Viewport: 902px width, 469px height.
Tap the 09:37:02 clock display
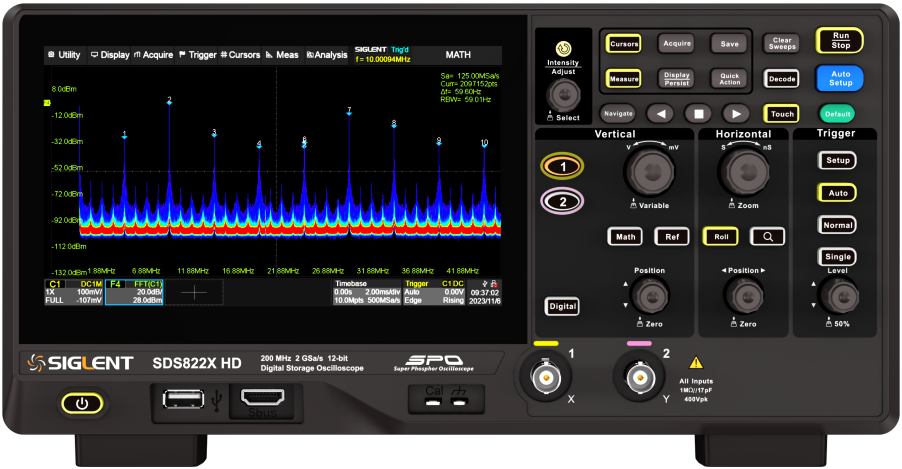click(x=484, y=293)
